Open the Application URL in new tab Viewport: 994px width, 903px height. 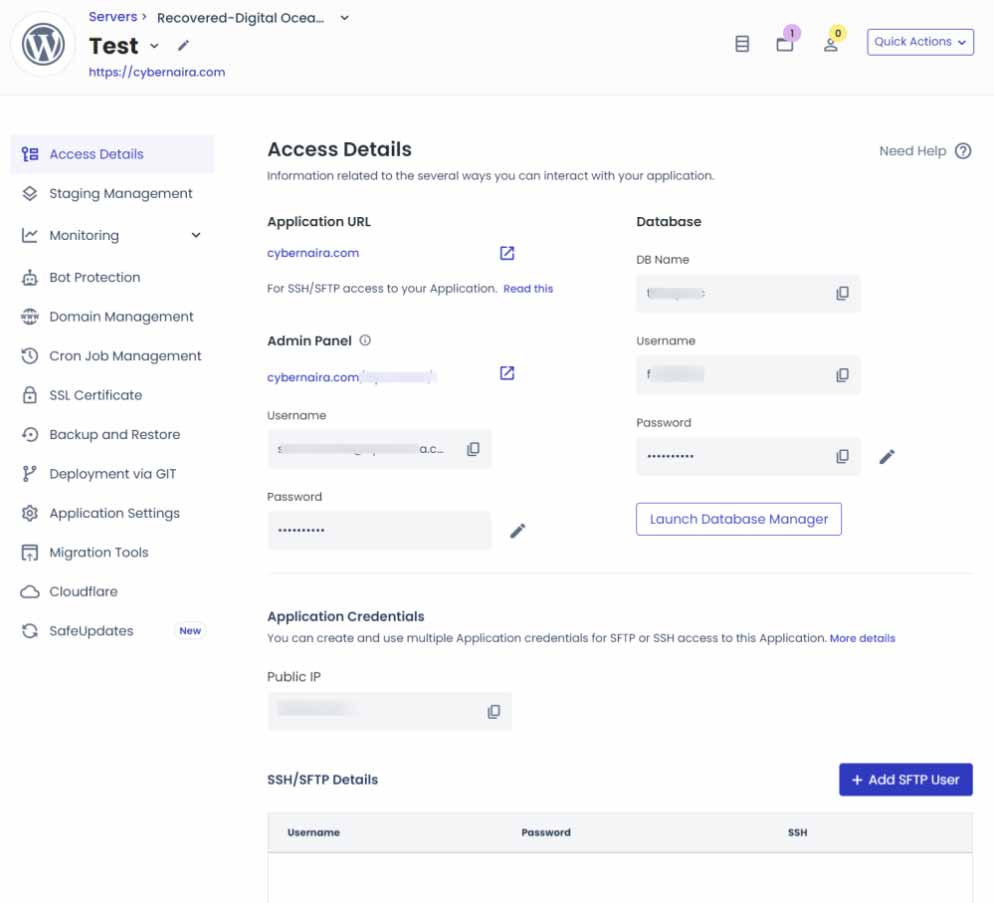pyautogui.click(x=507, y=252)
